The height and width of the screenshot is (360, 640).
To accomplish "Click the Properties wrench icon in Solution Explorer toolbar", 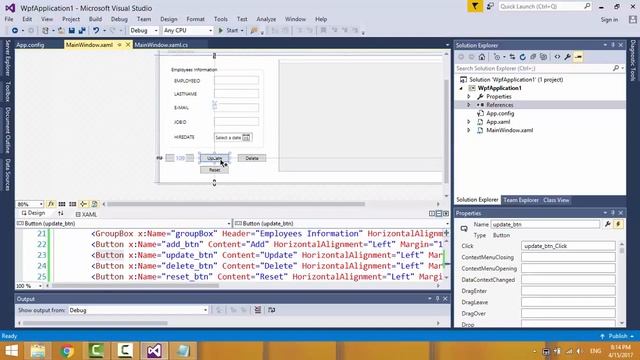I will click(x=567, y=57).
